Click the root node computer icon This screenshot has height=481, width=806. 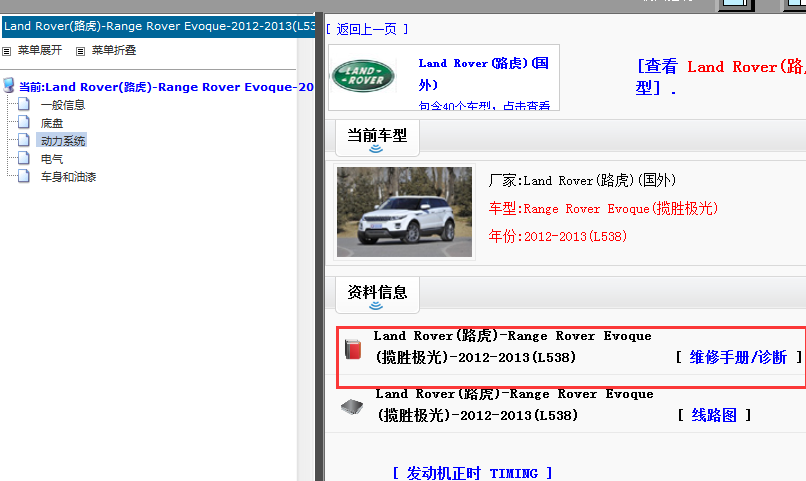pos(9,85)
